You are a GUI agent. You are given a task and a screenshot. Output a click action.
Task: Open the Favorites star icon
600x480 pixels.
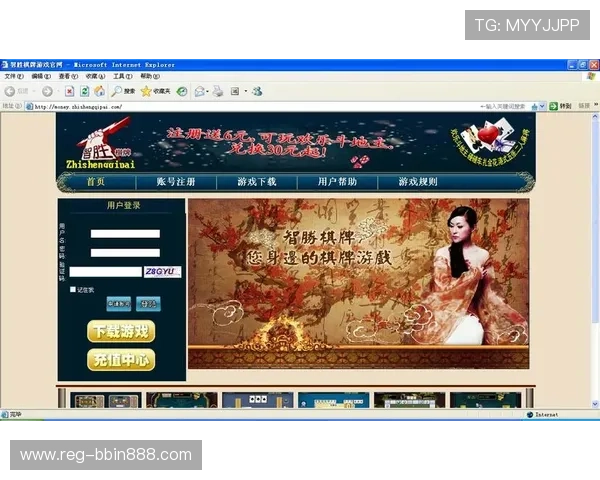pos(146,91)
